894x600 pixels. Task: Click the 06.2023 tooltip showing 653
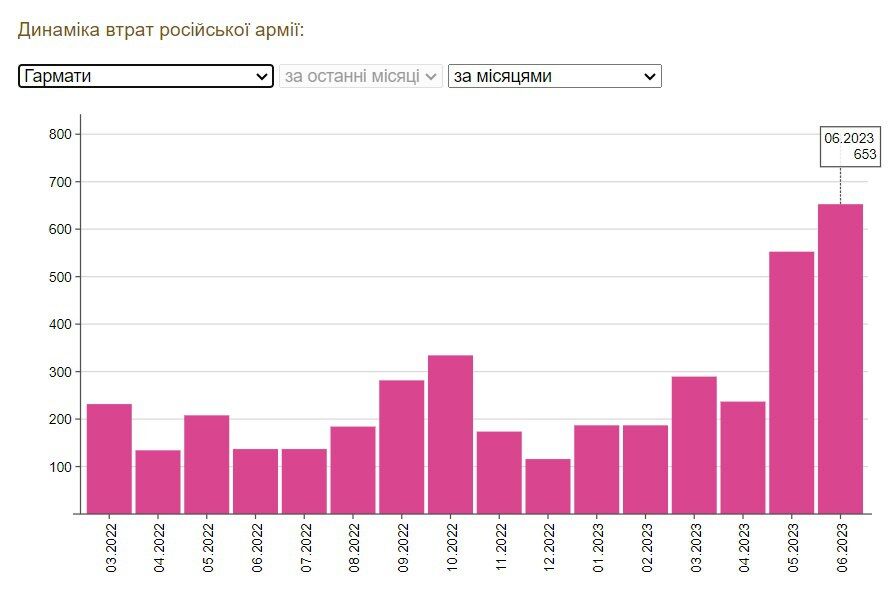850,147
